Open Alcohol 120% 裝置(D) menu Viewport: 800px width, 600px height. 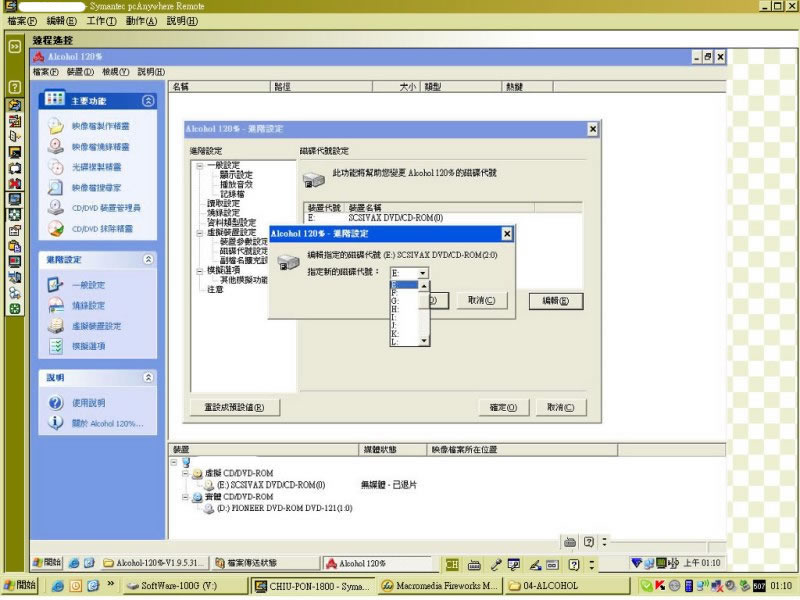pos(80,72)
